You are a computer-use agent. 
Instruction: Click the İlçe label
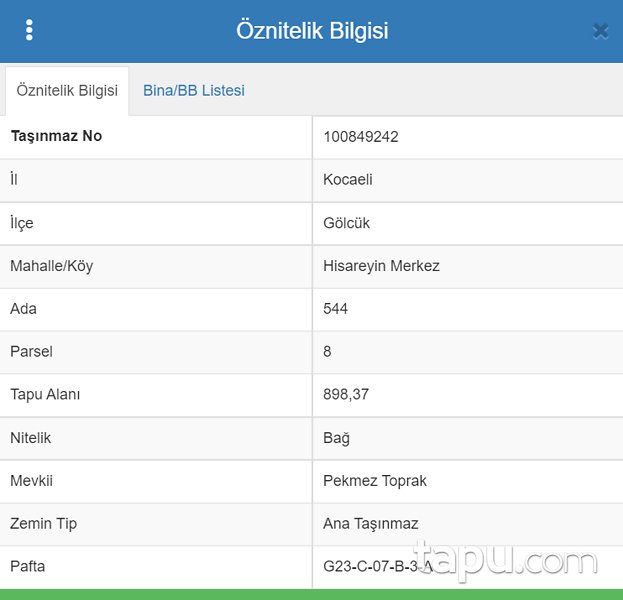tap(22, 223)
